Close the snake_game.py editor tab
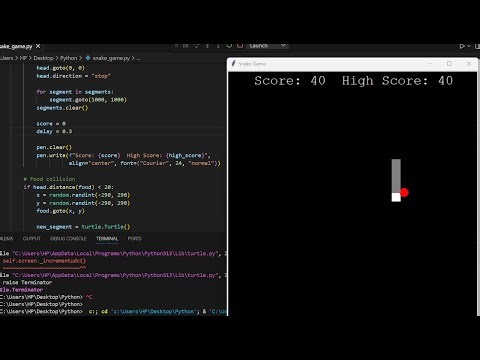Viewport: 480px width, 360px height. [x=38, y=46]
